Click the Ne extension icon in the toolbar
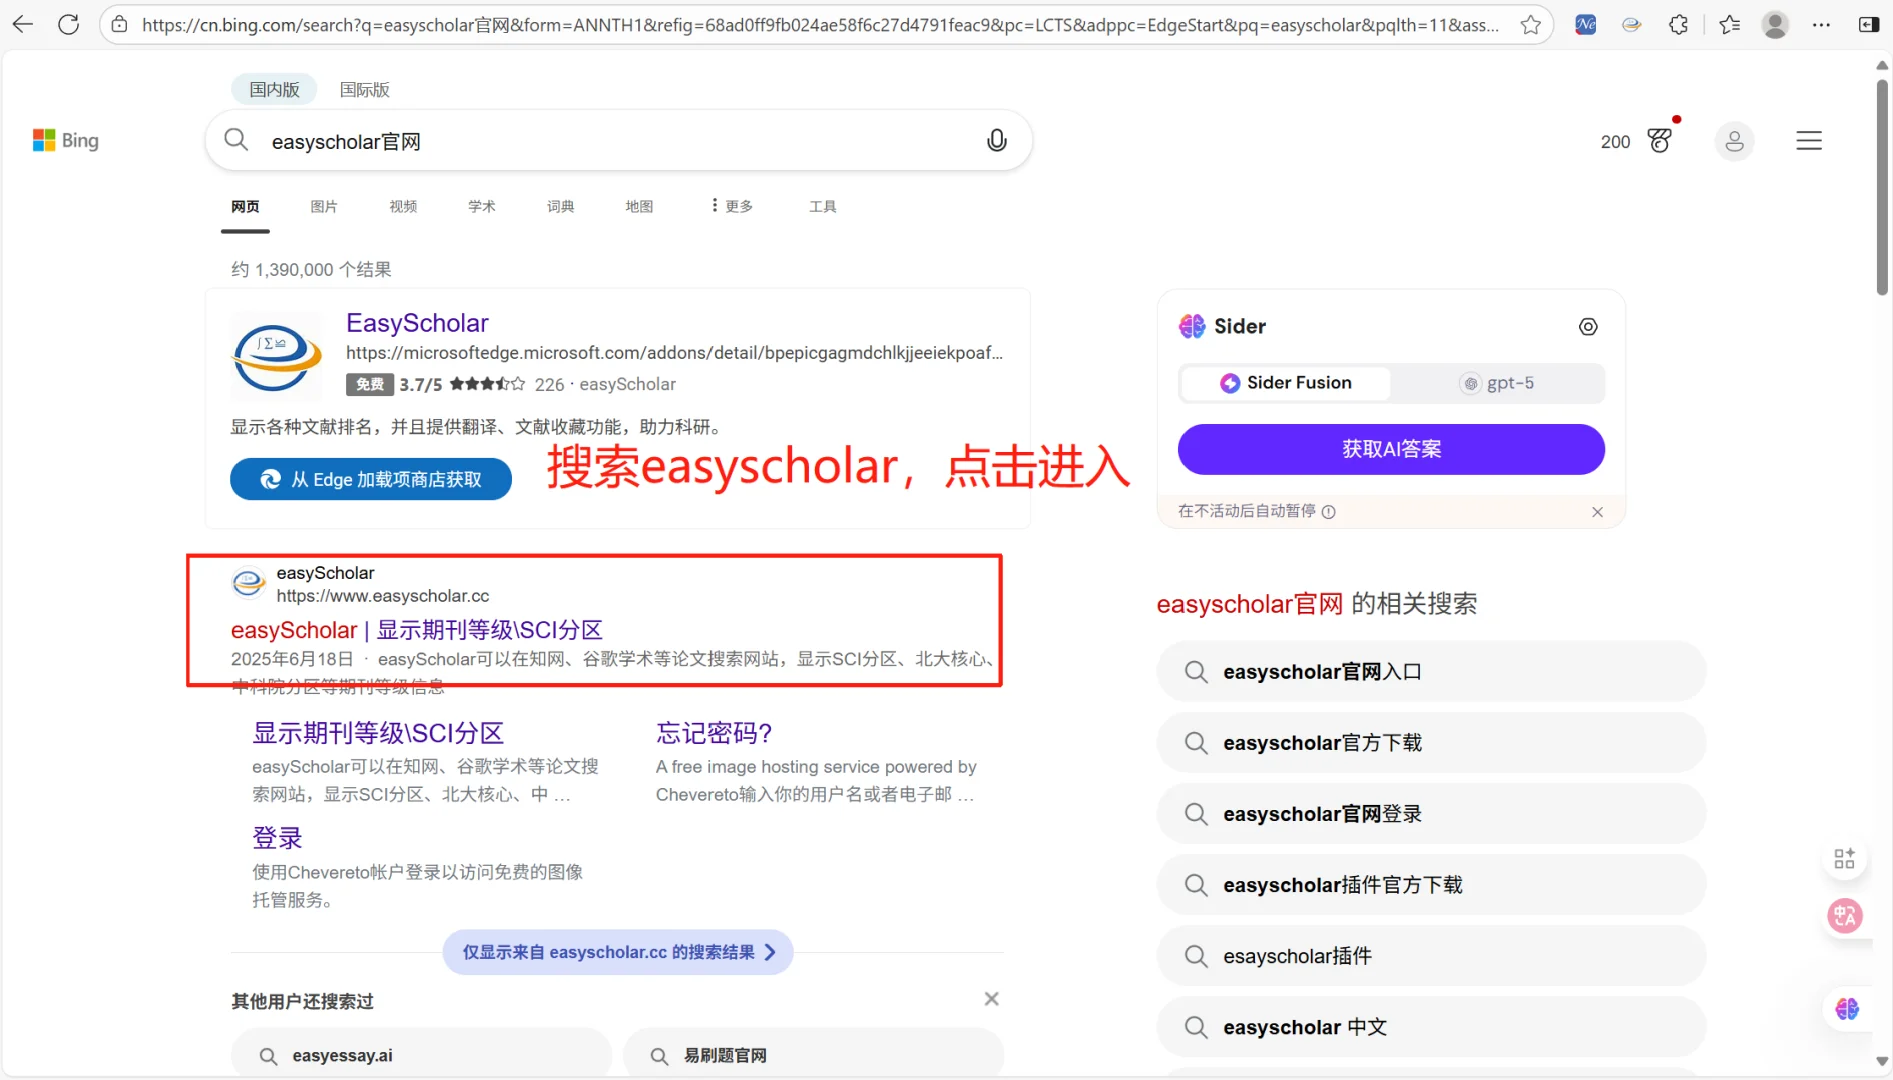The width and height of the screenshot is (1893, 1080). [1584, 24]
